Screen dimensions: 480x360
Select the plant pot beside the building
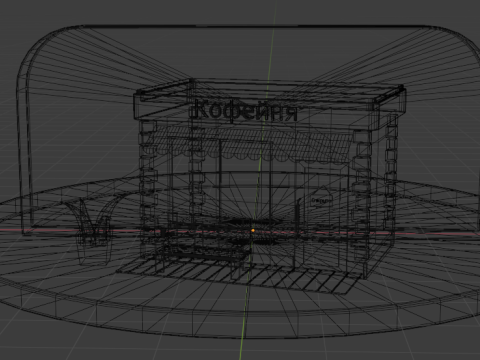click(95, 245)
